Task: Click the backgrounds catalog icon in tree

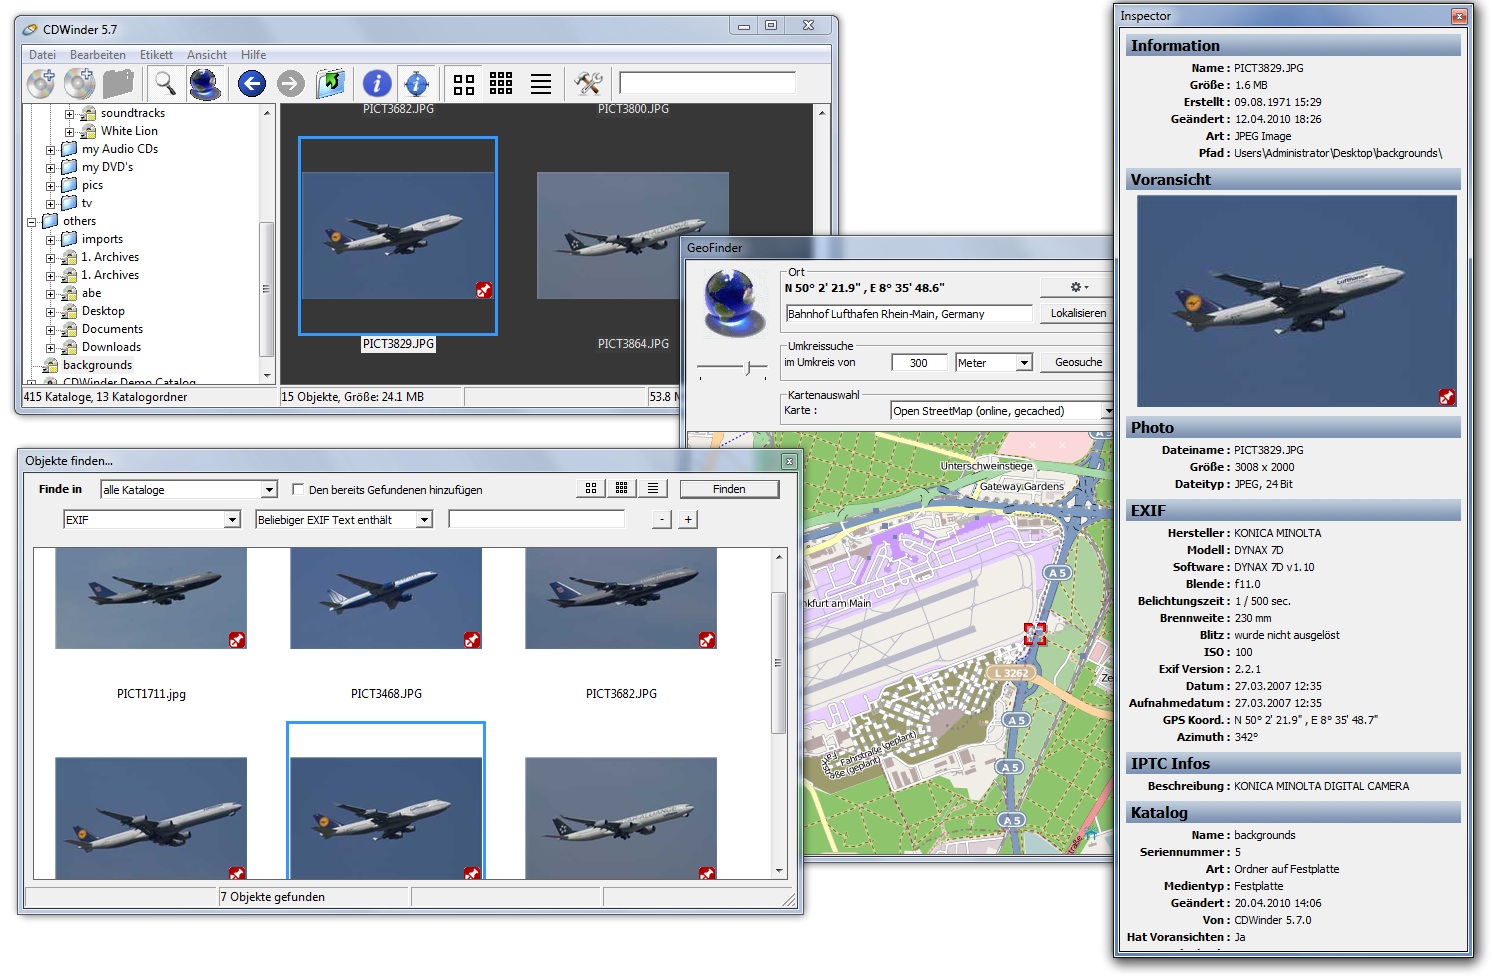Action: coord(51,365)
